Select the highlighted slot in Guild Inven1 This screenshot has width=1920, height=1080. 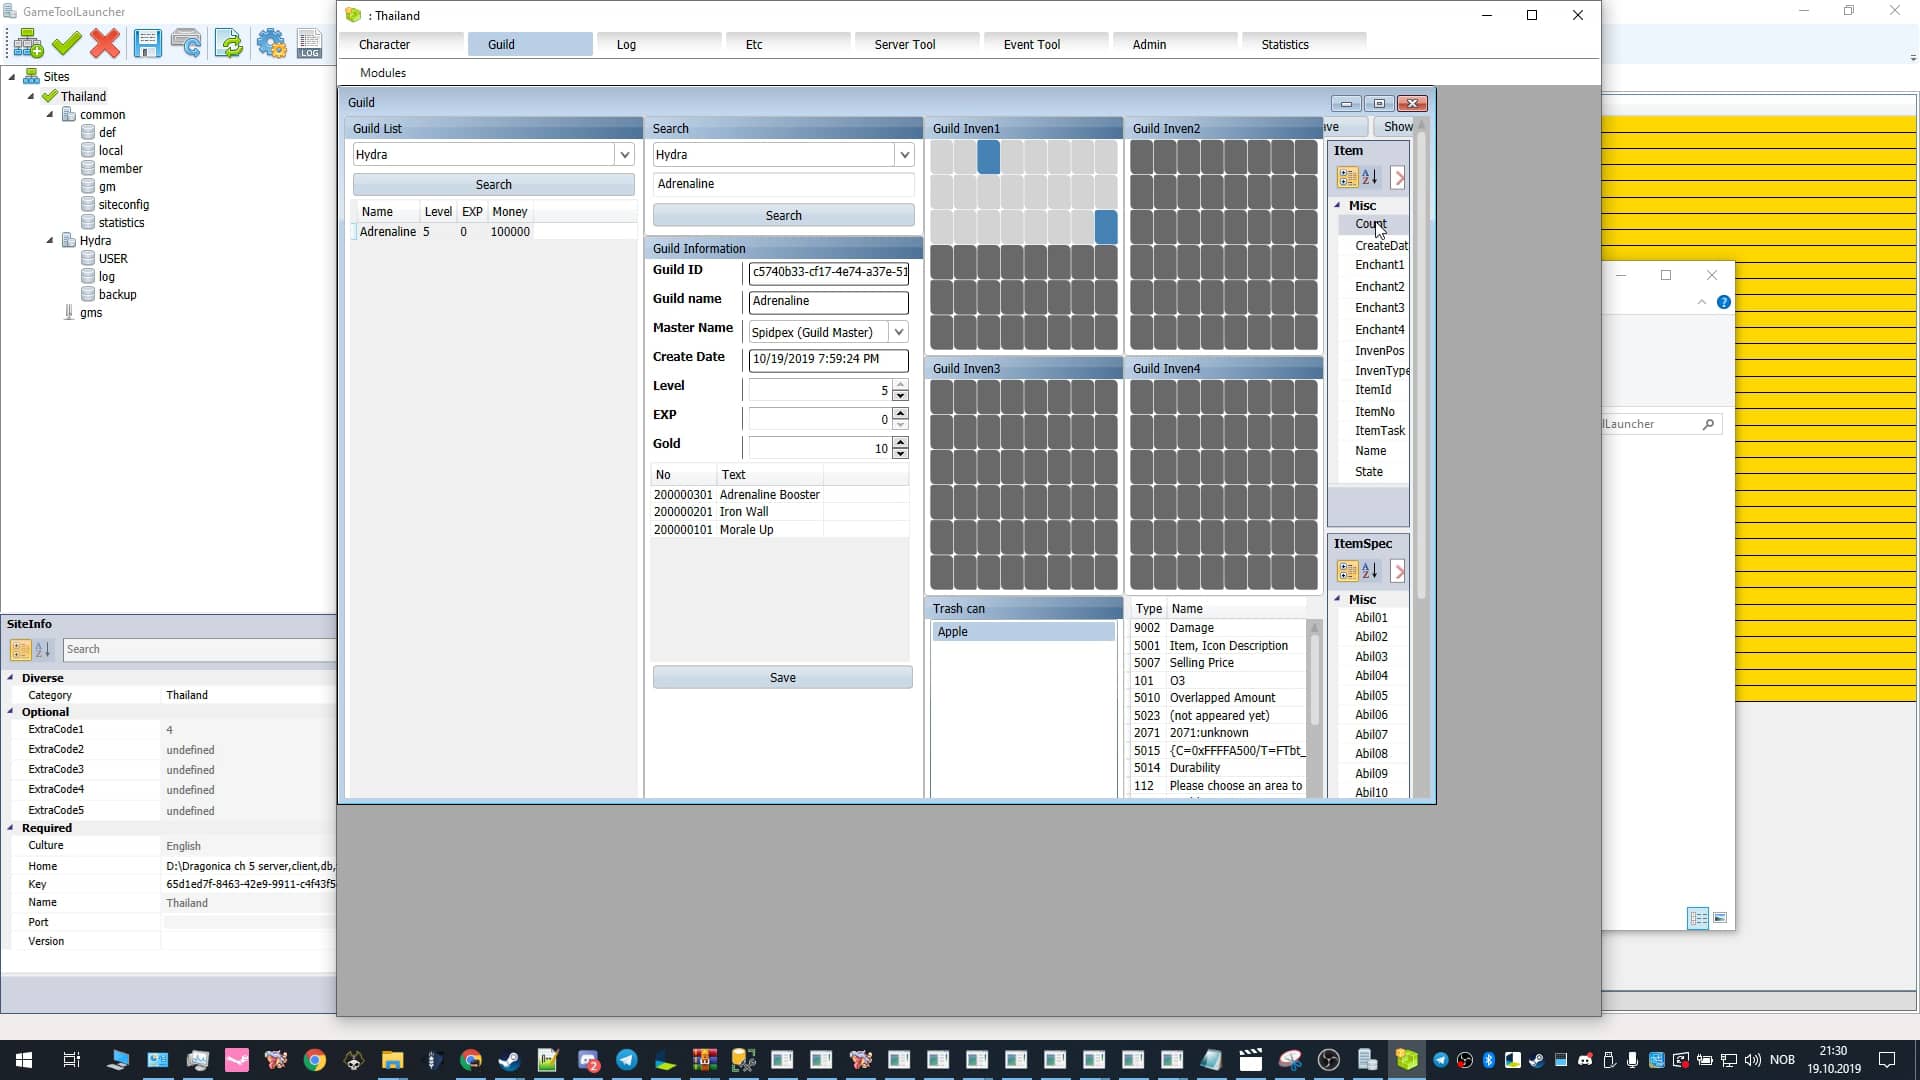click(989, 158)
